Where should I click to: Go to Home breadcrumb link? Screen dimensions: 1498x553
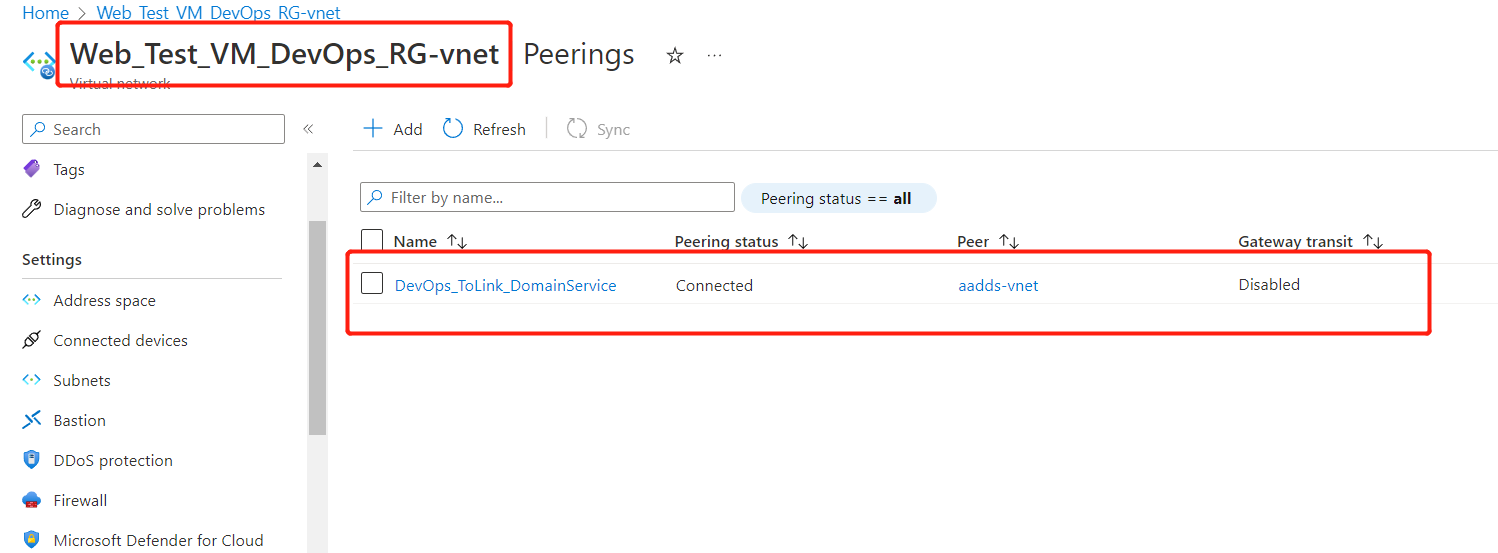tap(45, 13)
